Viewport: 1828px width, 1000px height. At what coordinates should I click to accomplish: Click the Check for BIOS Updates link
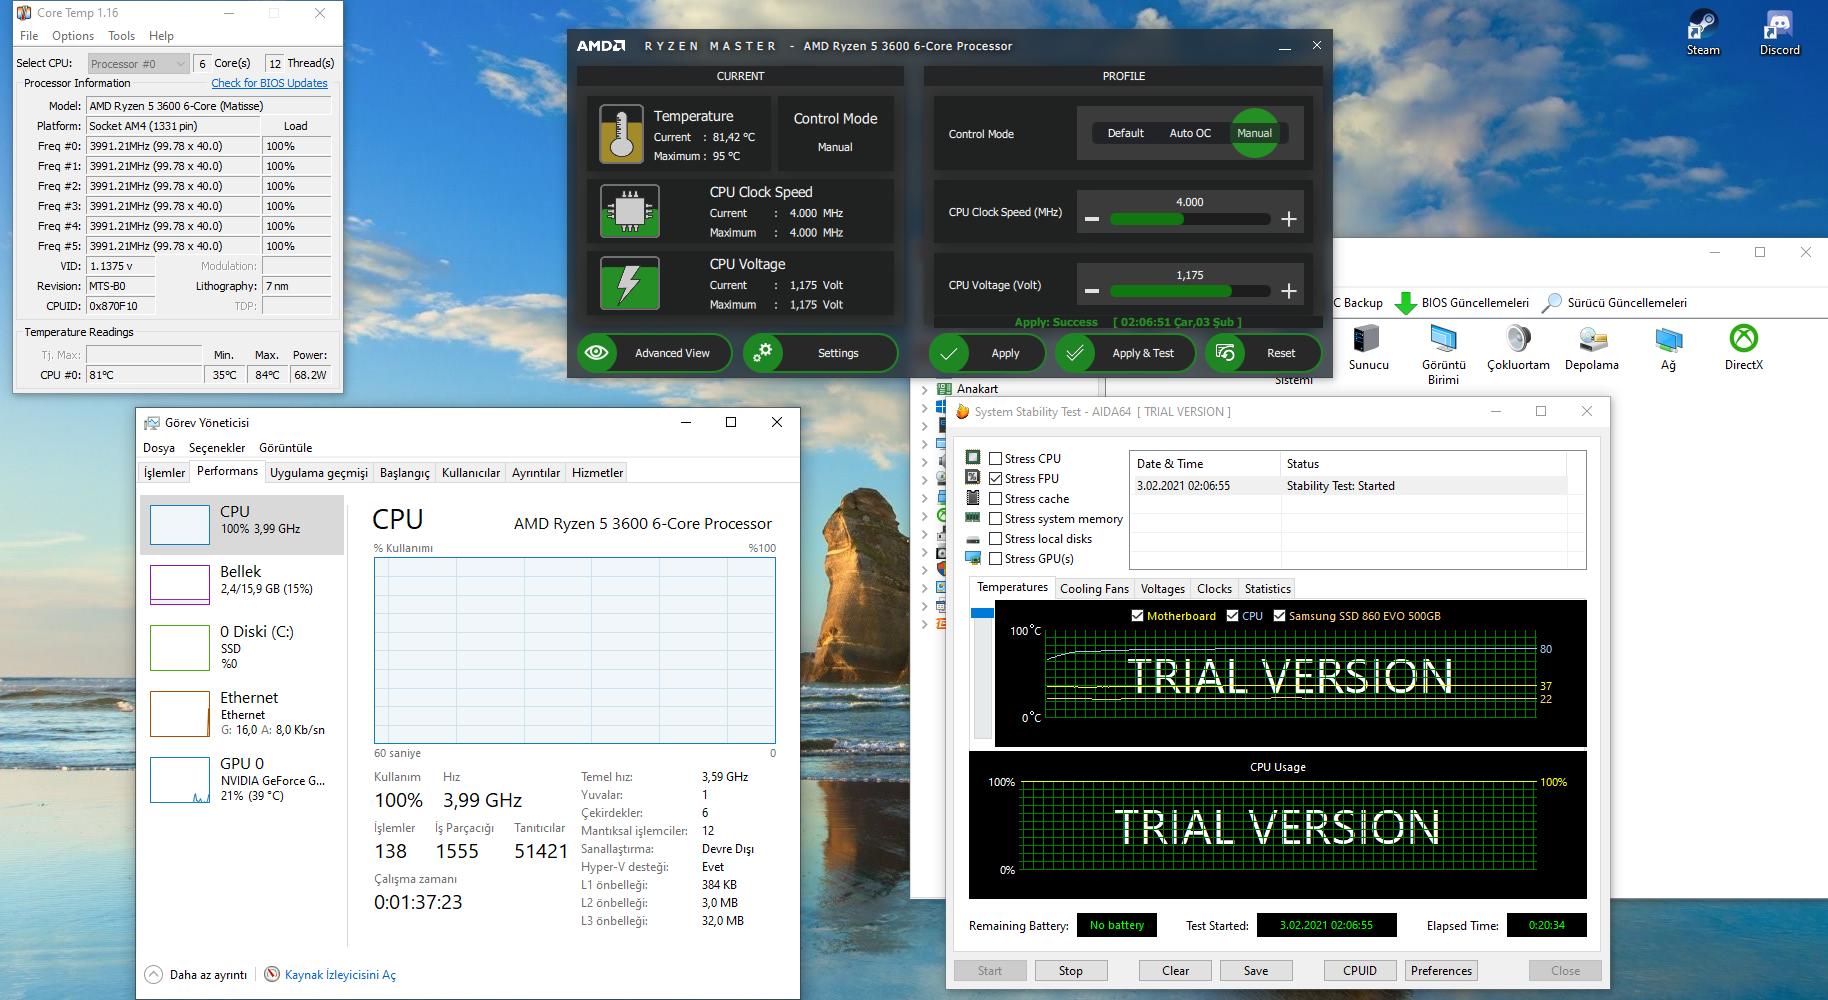click(269, 83)
